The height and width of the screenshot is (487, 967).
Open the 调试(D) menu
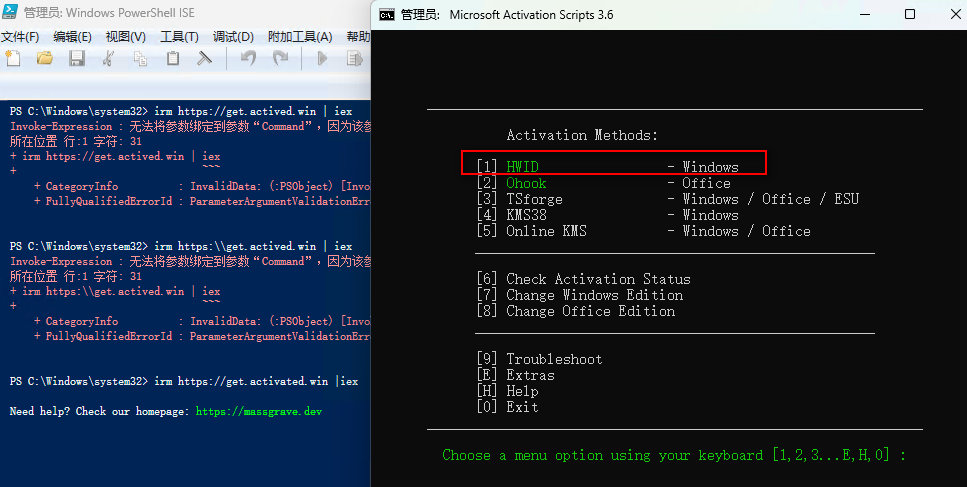click(233, 37)
